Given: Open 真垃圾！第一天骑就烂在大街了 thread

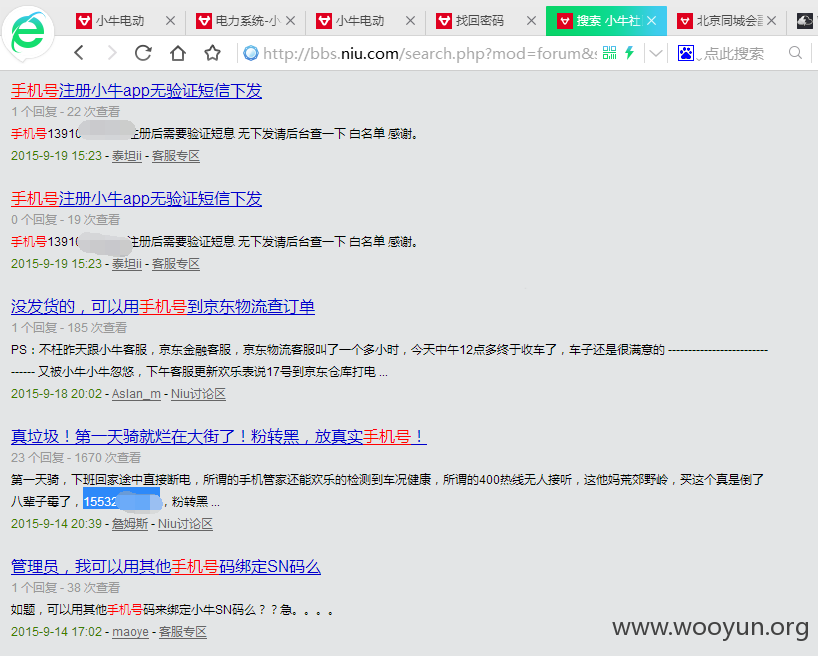Looking at the screenshot, I should click(219, 437).
